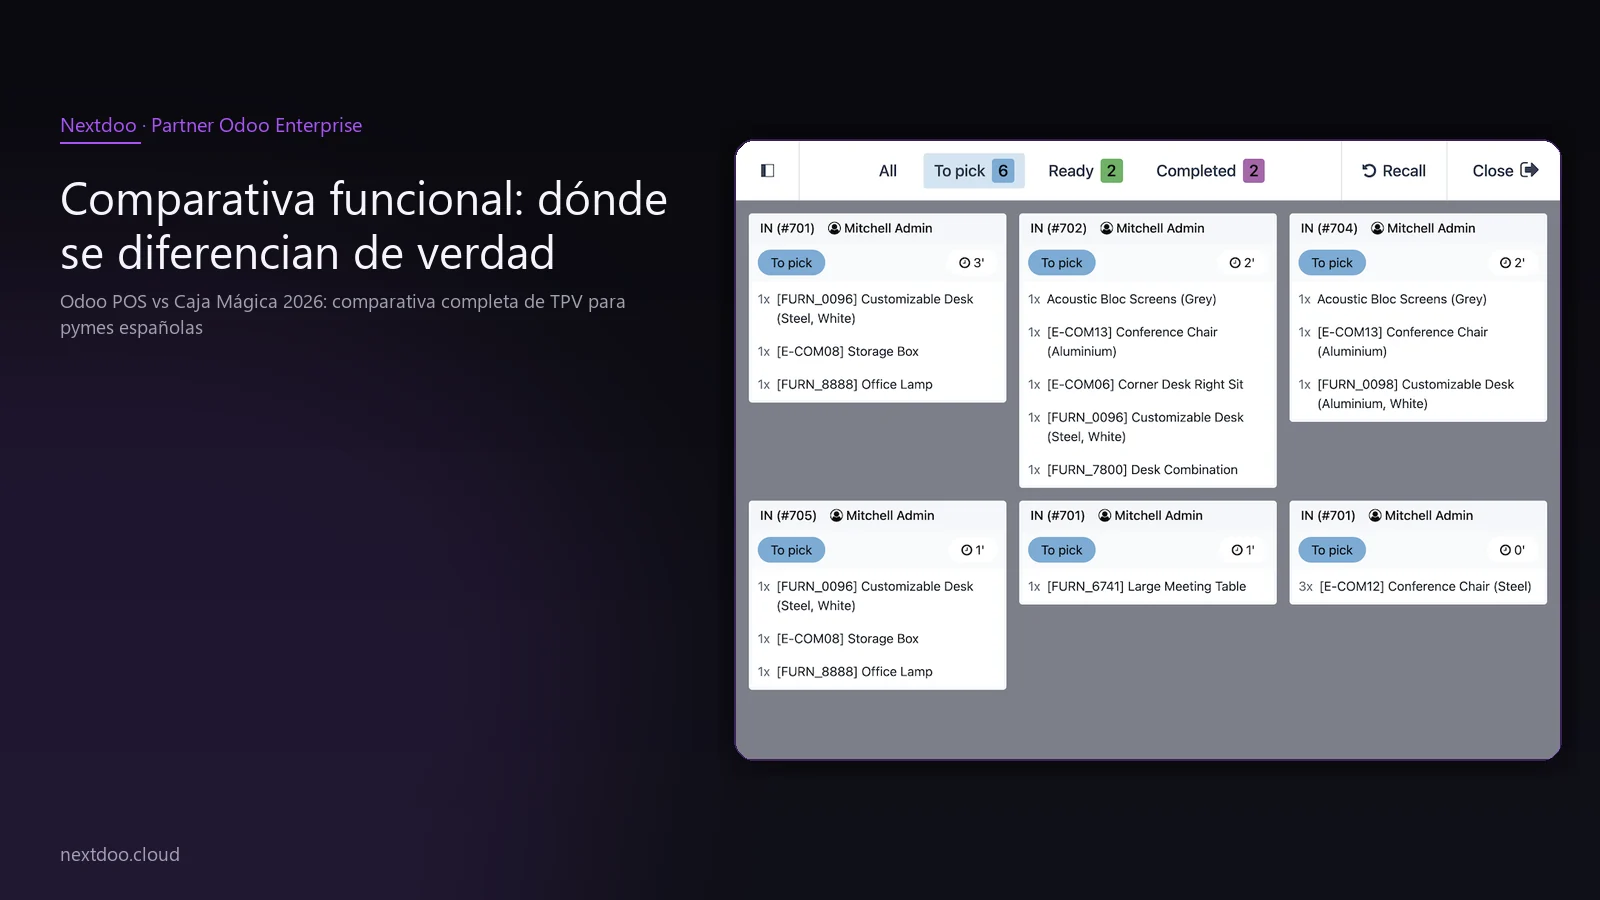Click Mitchell Admin name on order #705
The image size is (1600, 900).
(890, 515)
